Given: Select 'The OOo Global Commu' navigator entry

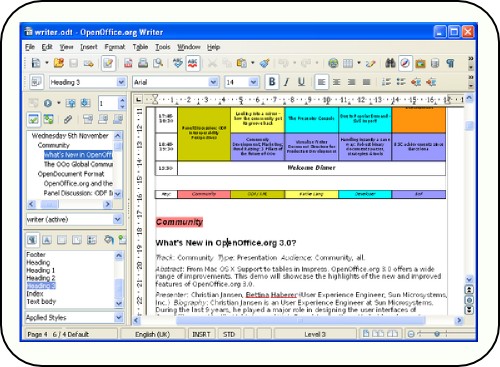Looking at the screenshot, I should pos(78,164).
